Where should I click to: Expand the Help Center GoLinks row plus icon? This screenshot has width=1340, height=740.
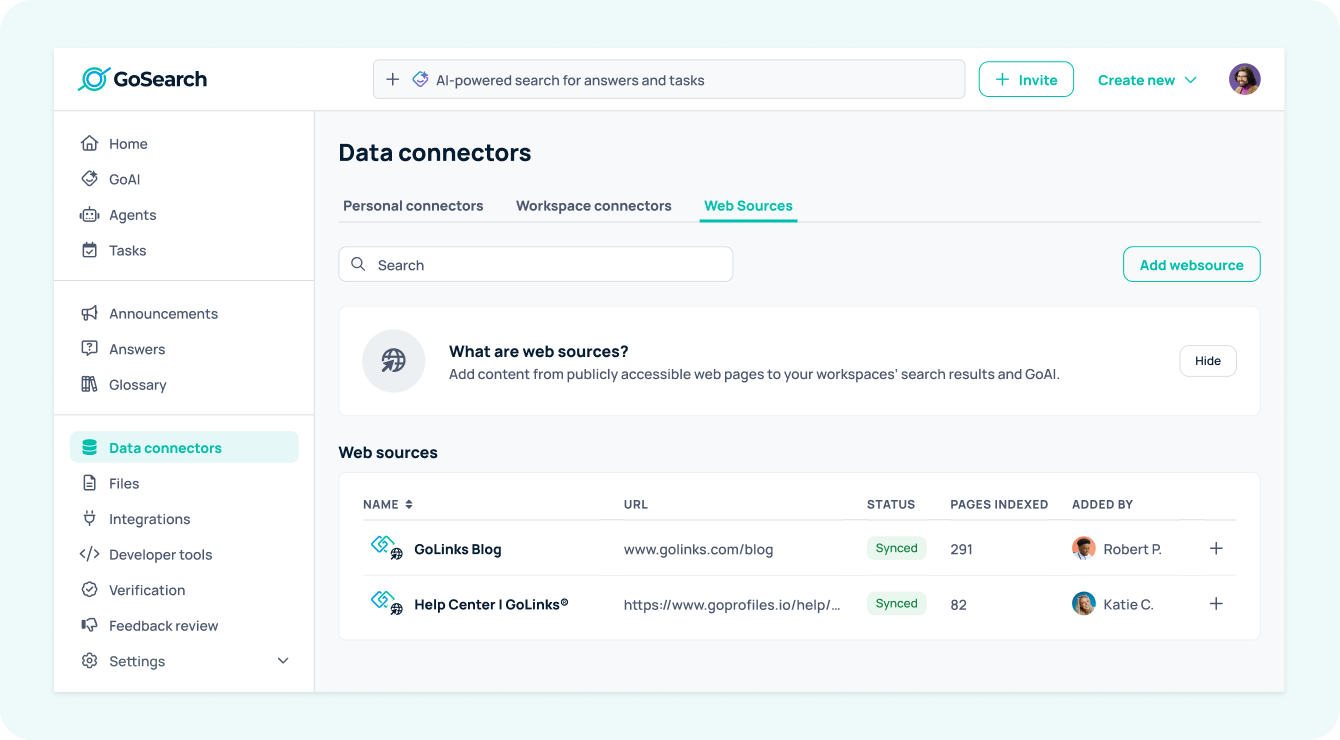click(1216, 603)
